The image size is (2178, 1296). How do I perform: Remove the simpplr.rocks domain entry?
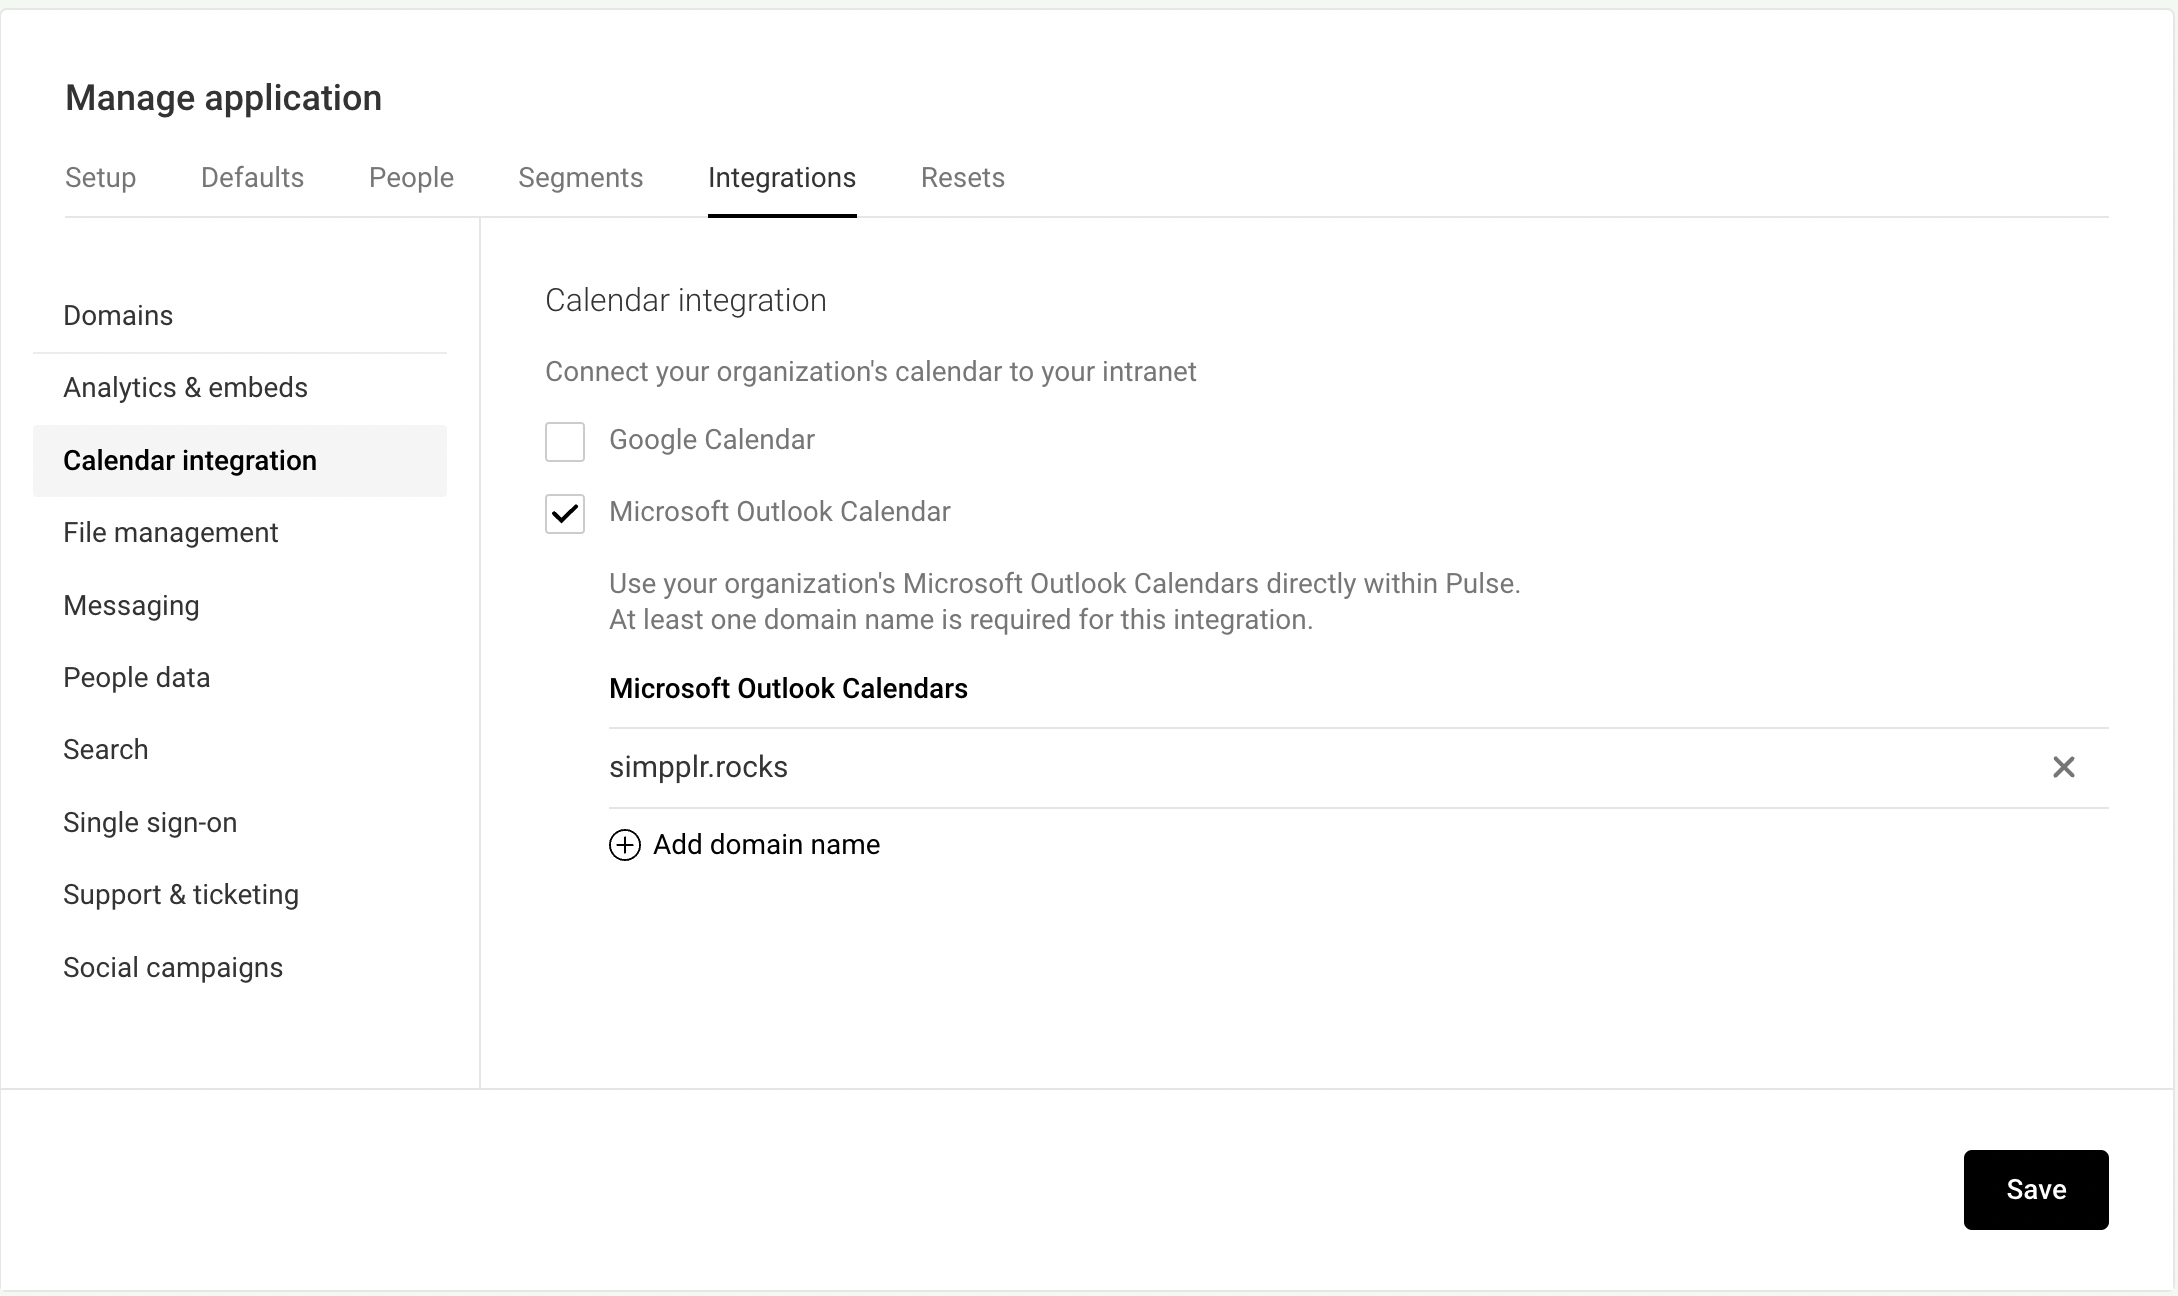2063,767
